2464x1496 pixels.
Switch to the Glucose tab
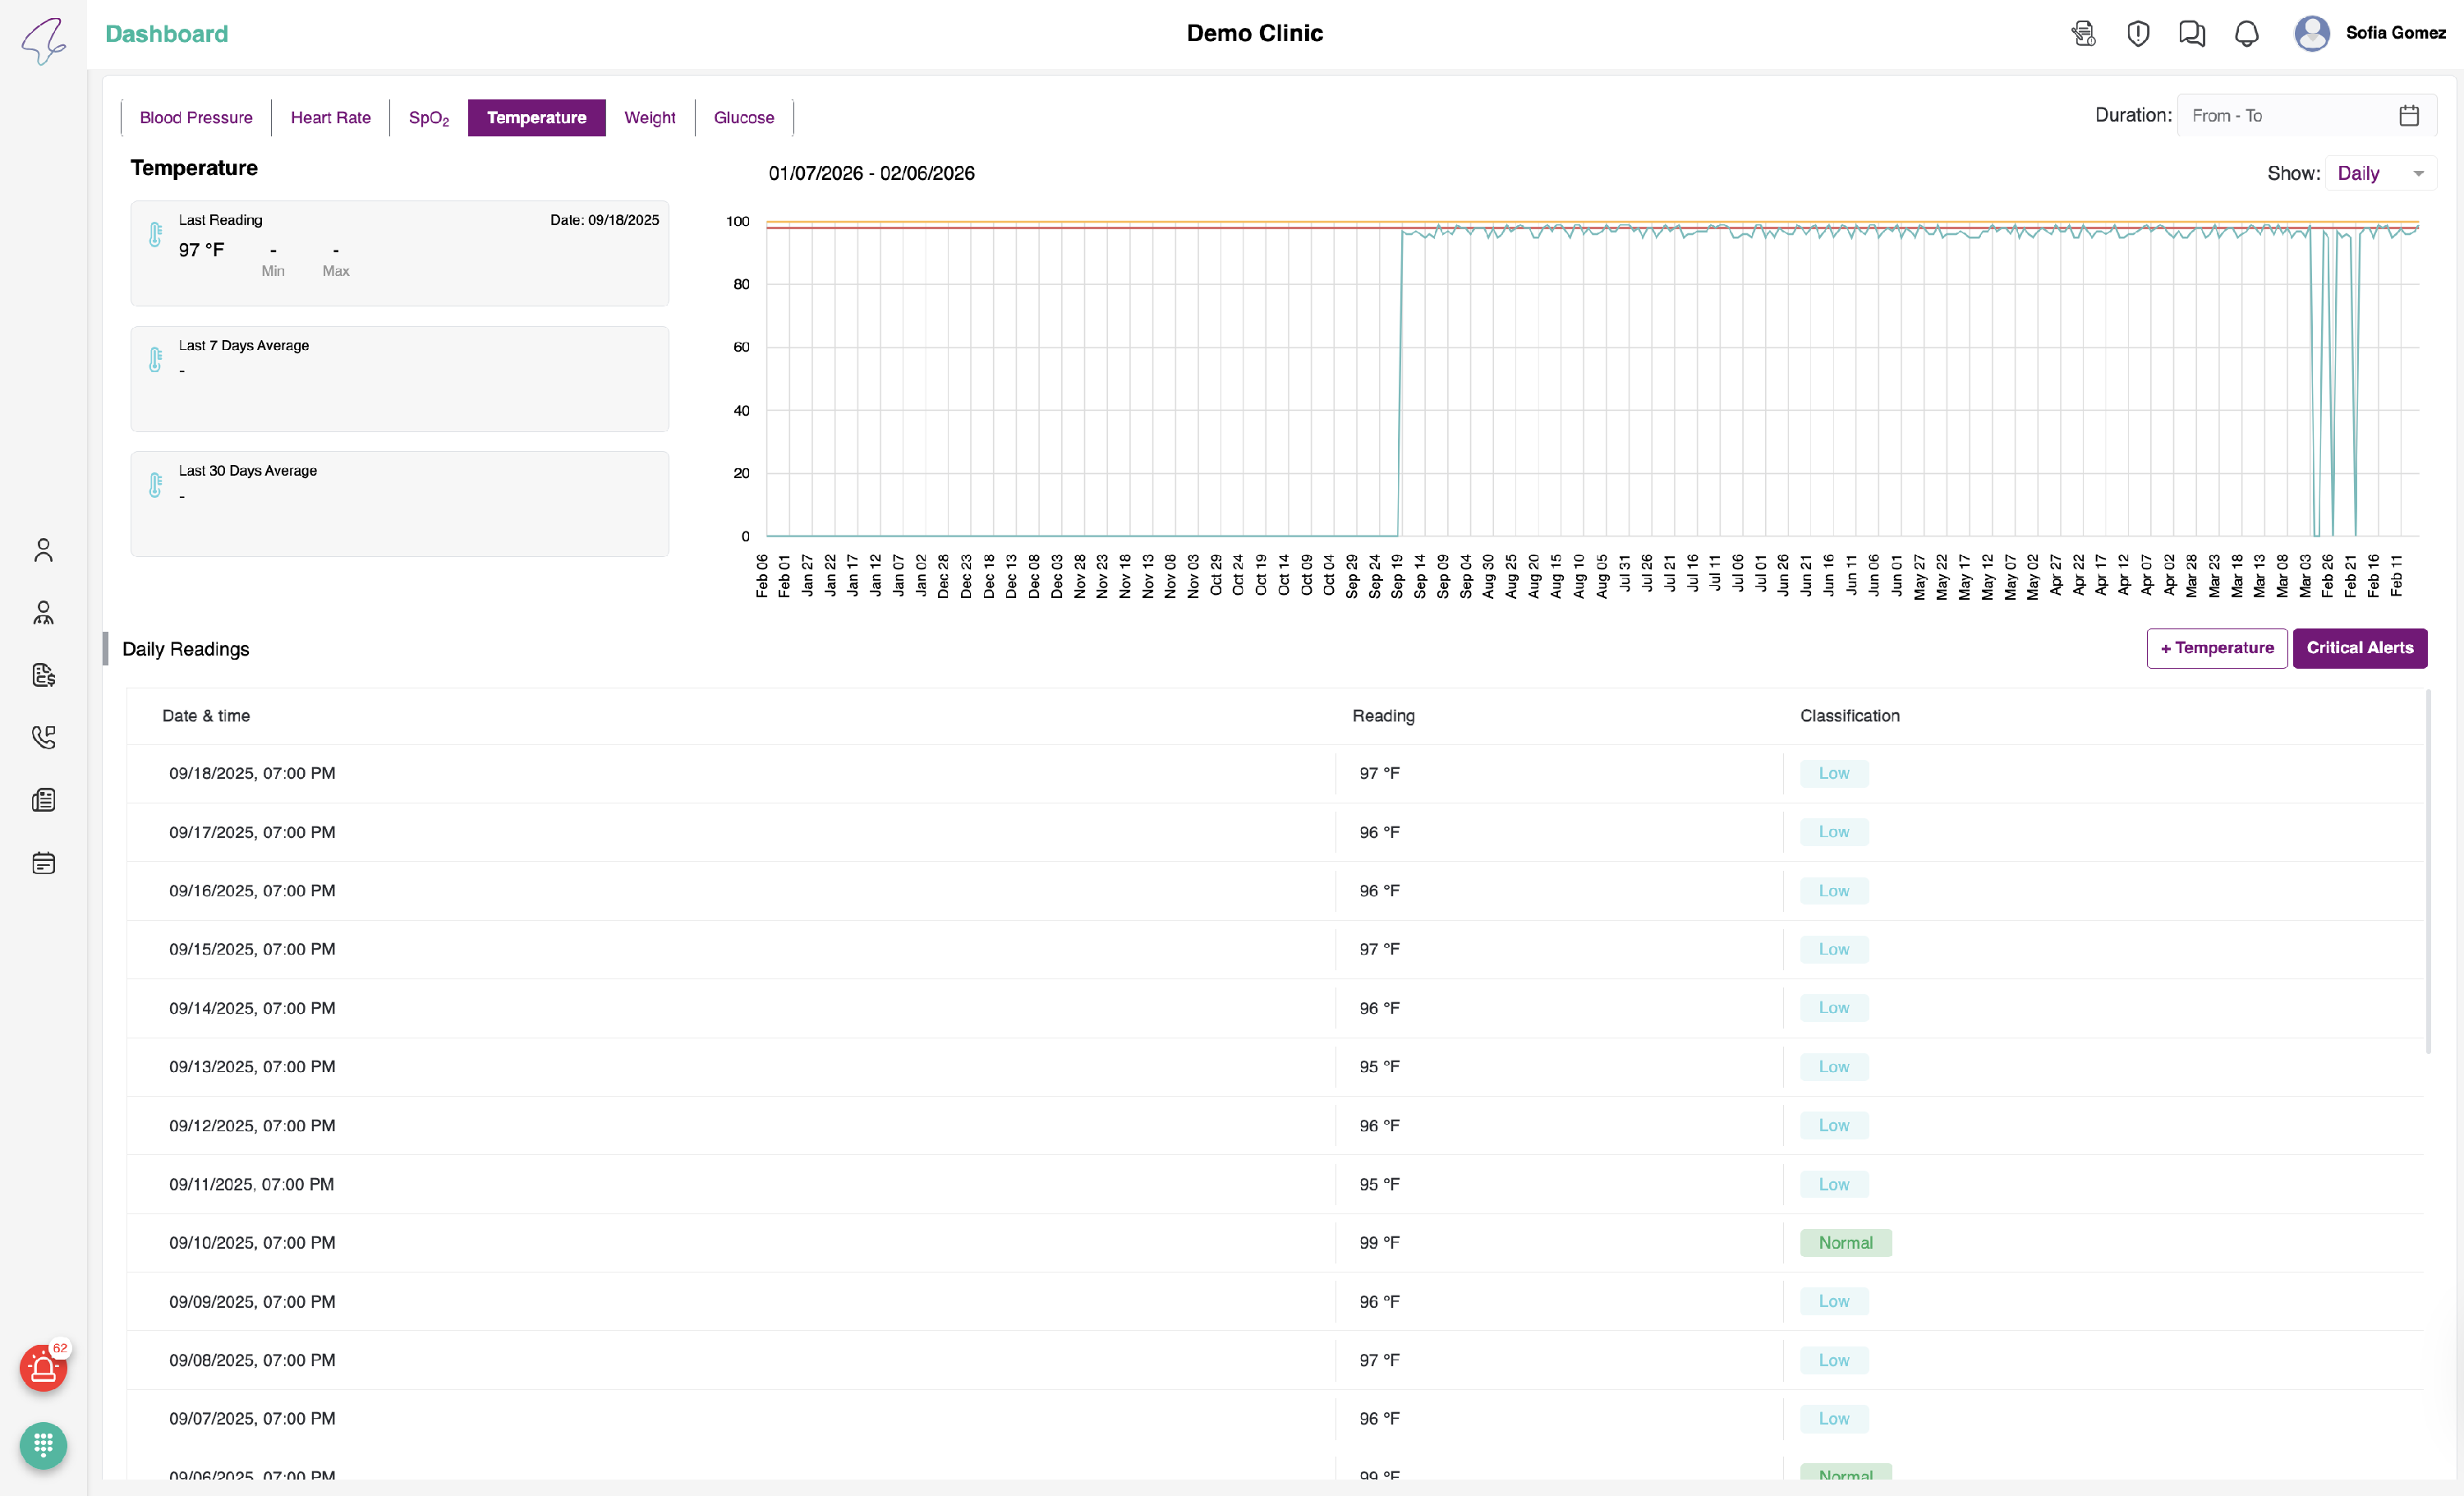(743, 118)
